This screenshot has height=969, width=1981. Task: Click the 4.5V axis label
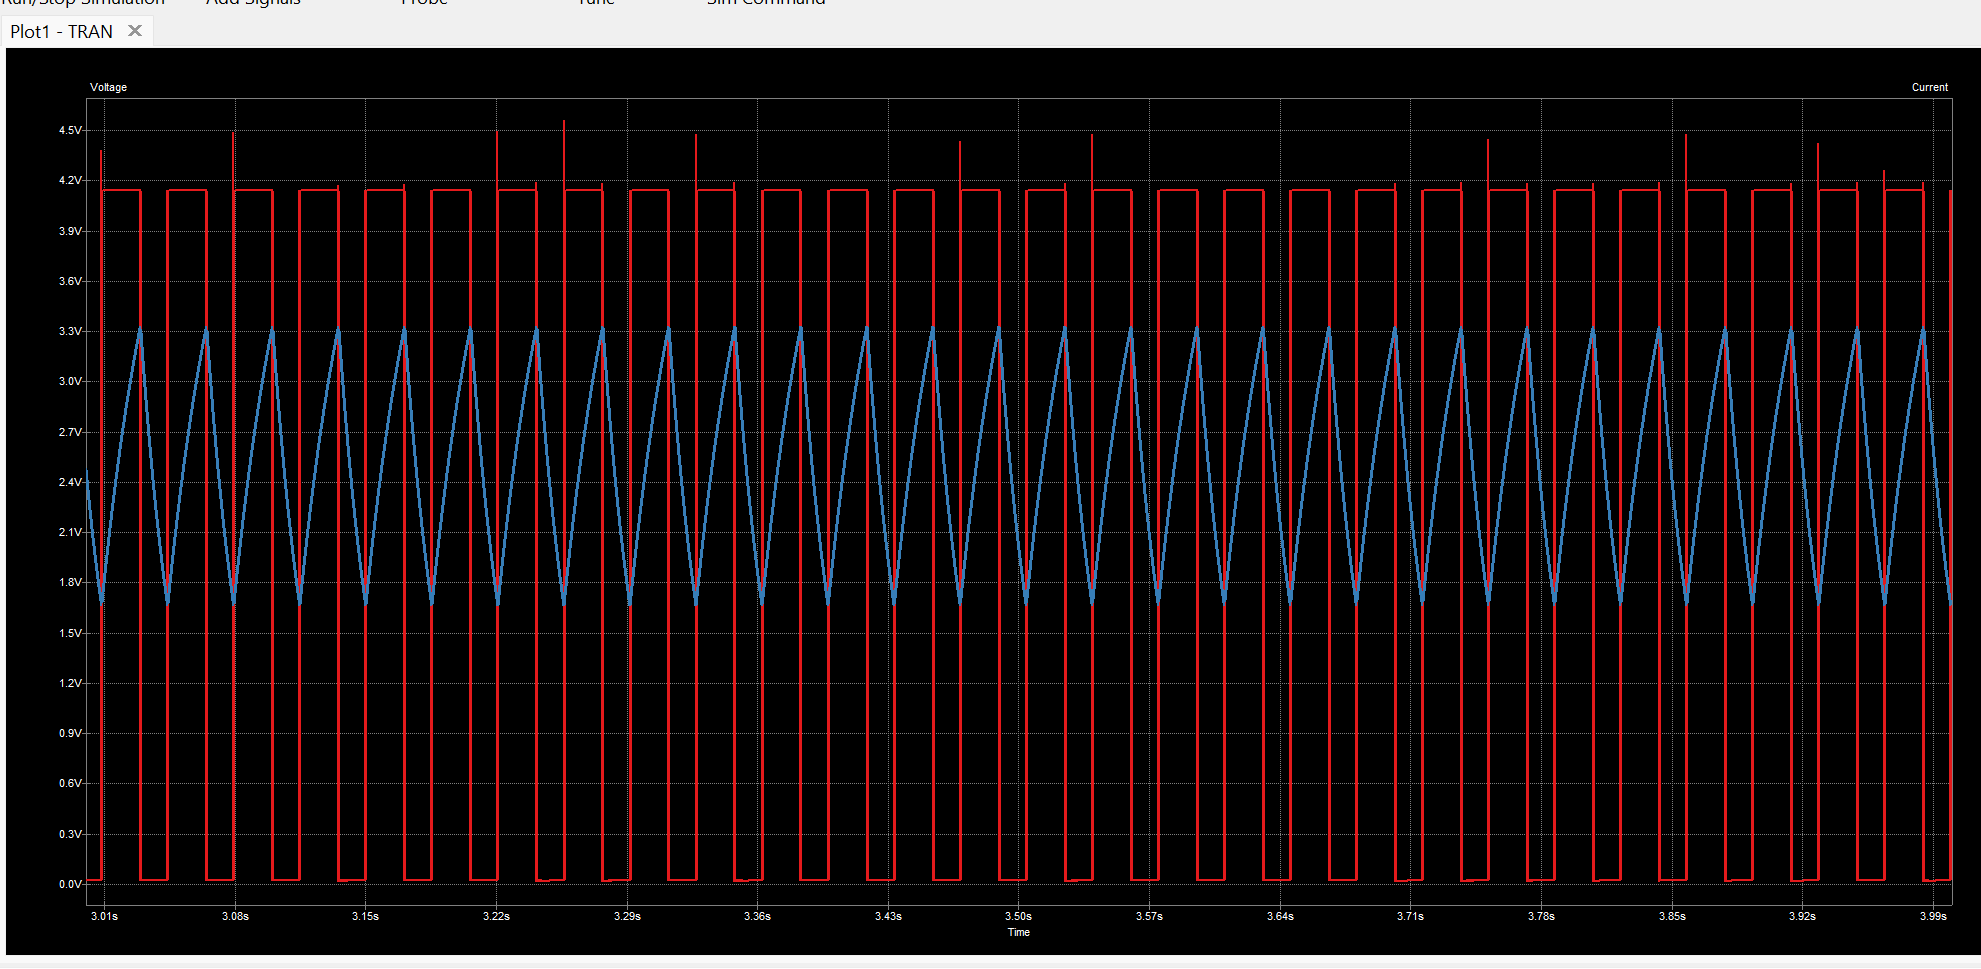70,130
